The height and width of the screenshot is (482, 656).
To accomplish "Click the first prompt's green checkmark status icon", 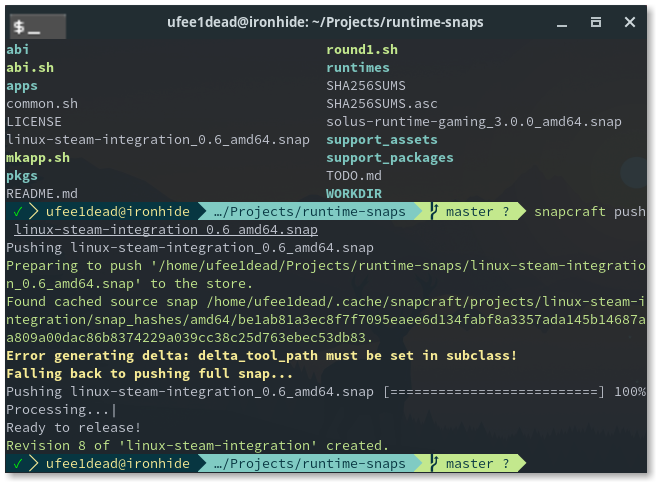I will [x=18, y=212].
